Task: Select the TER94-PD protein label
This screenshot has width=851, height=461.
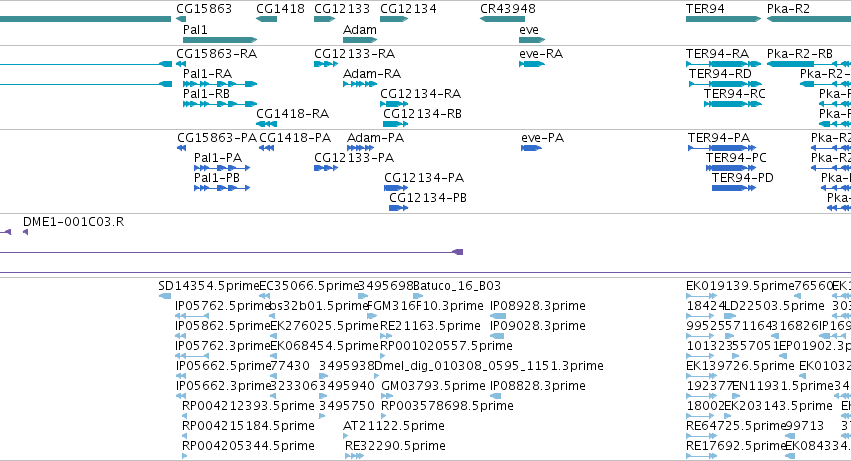Action: [743, 178]
